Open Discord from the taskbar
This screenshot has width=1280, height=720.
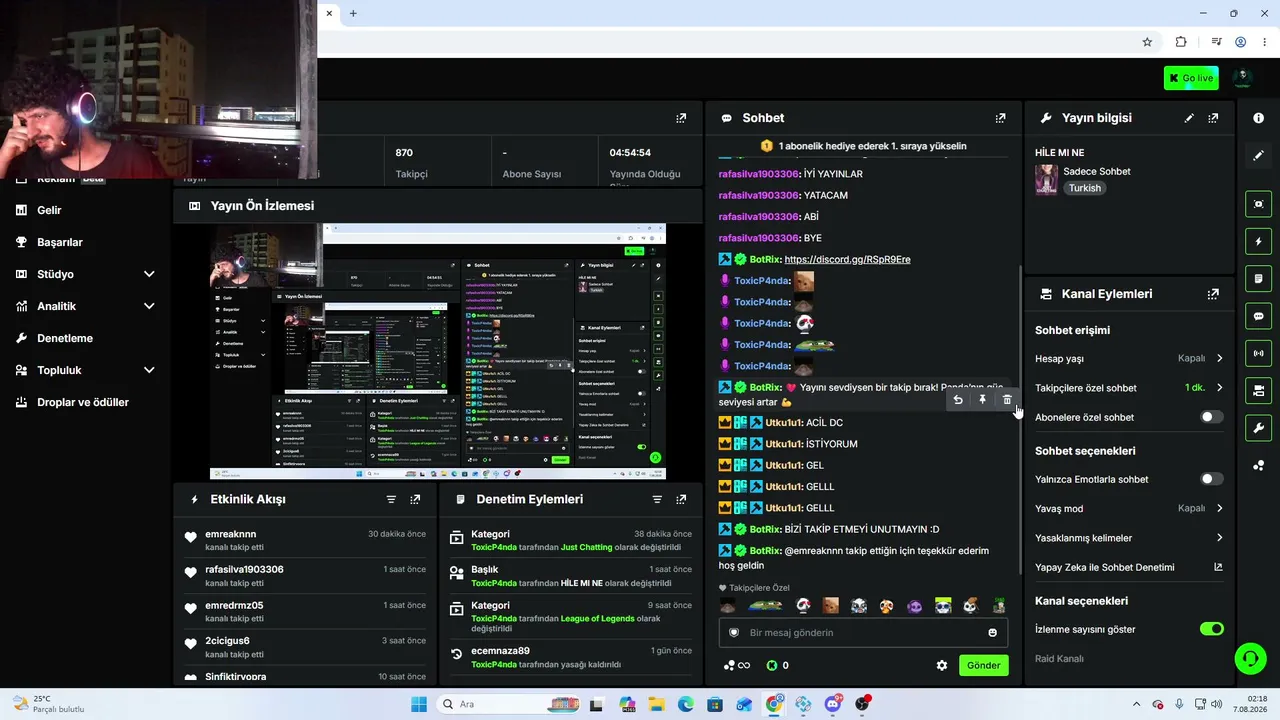[833, 704]
